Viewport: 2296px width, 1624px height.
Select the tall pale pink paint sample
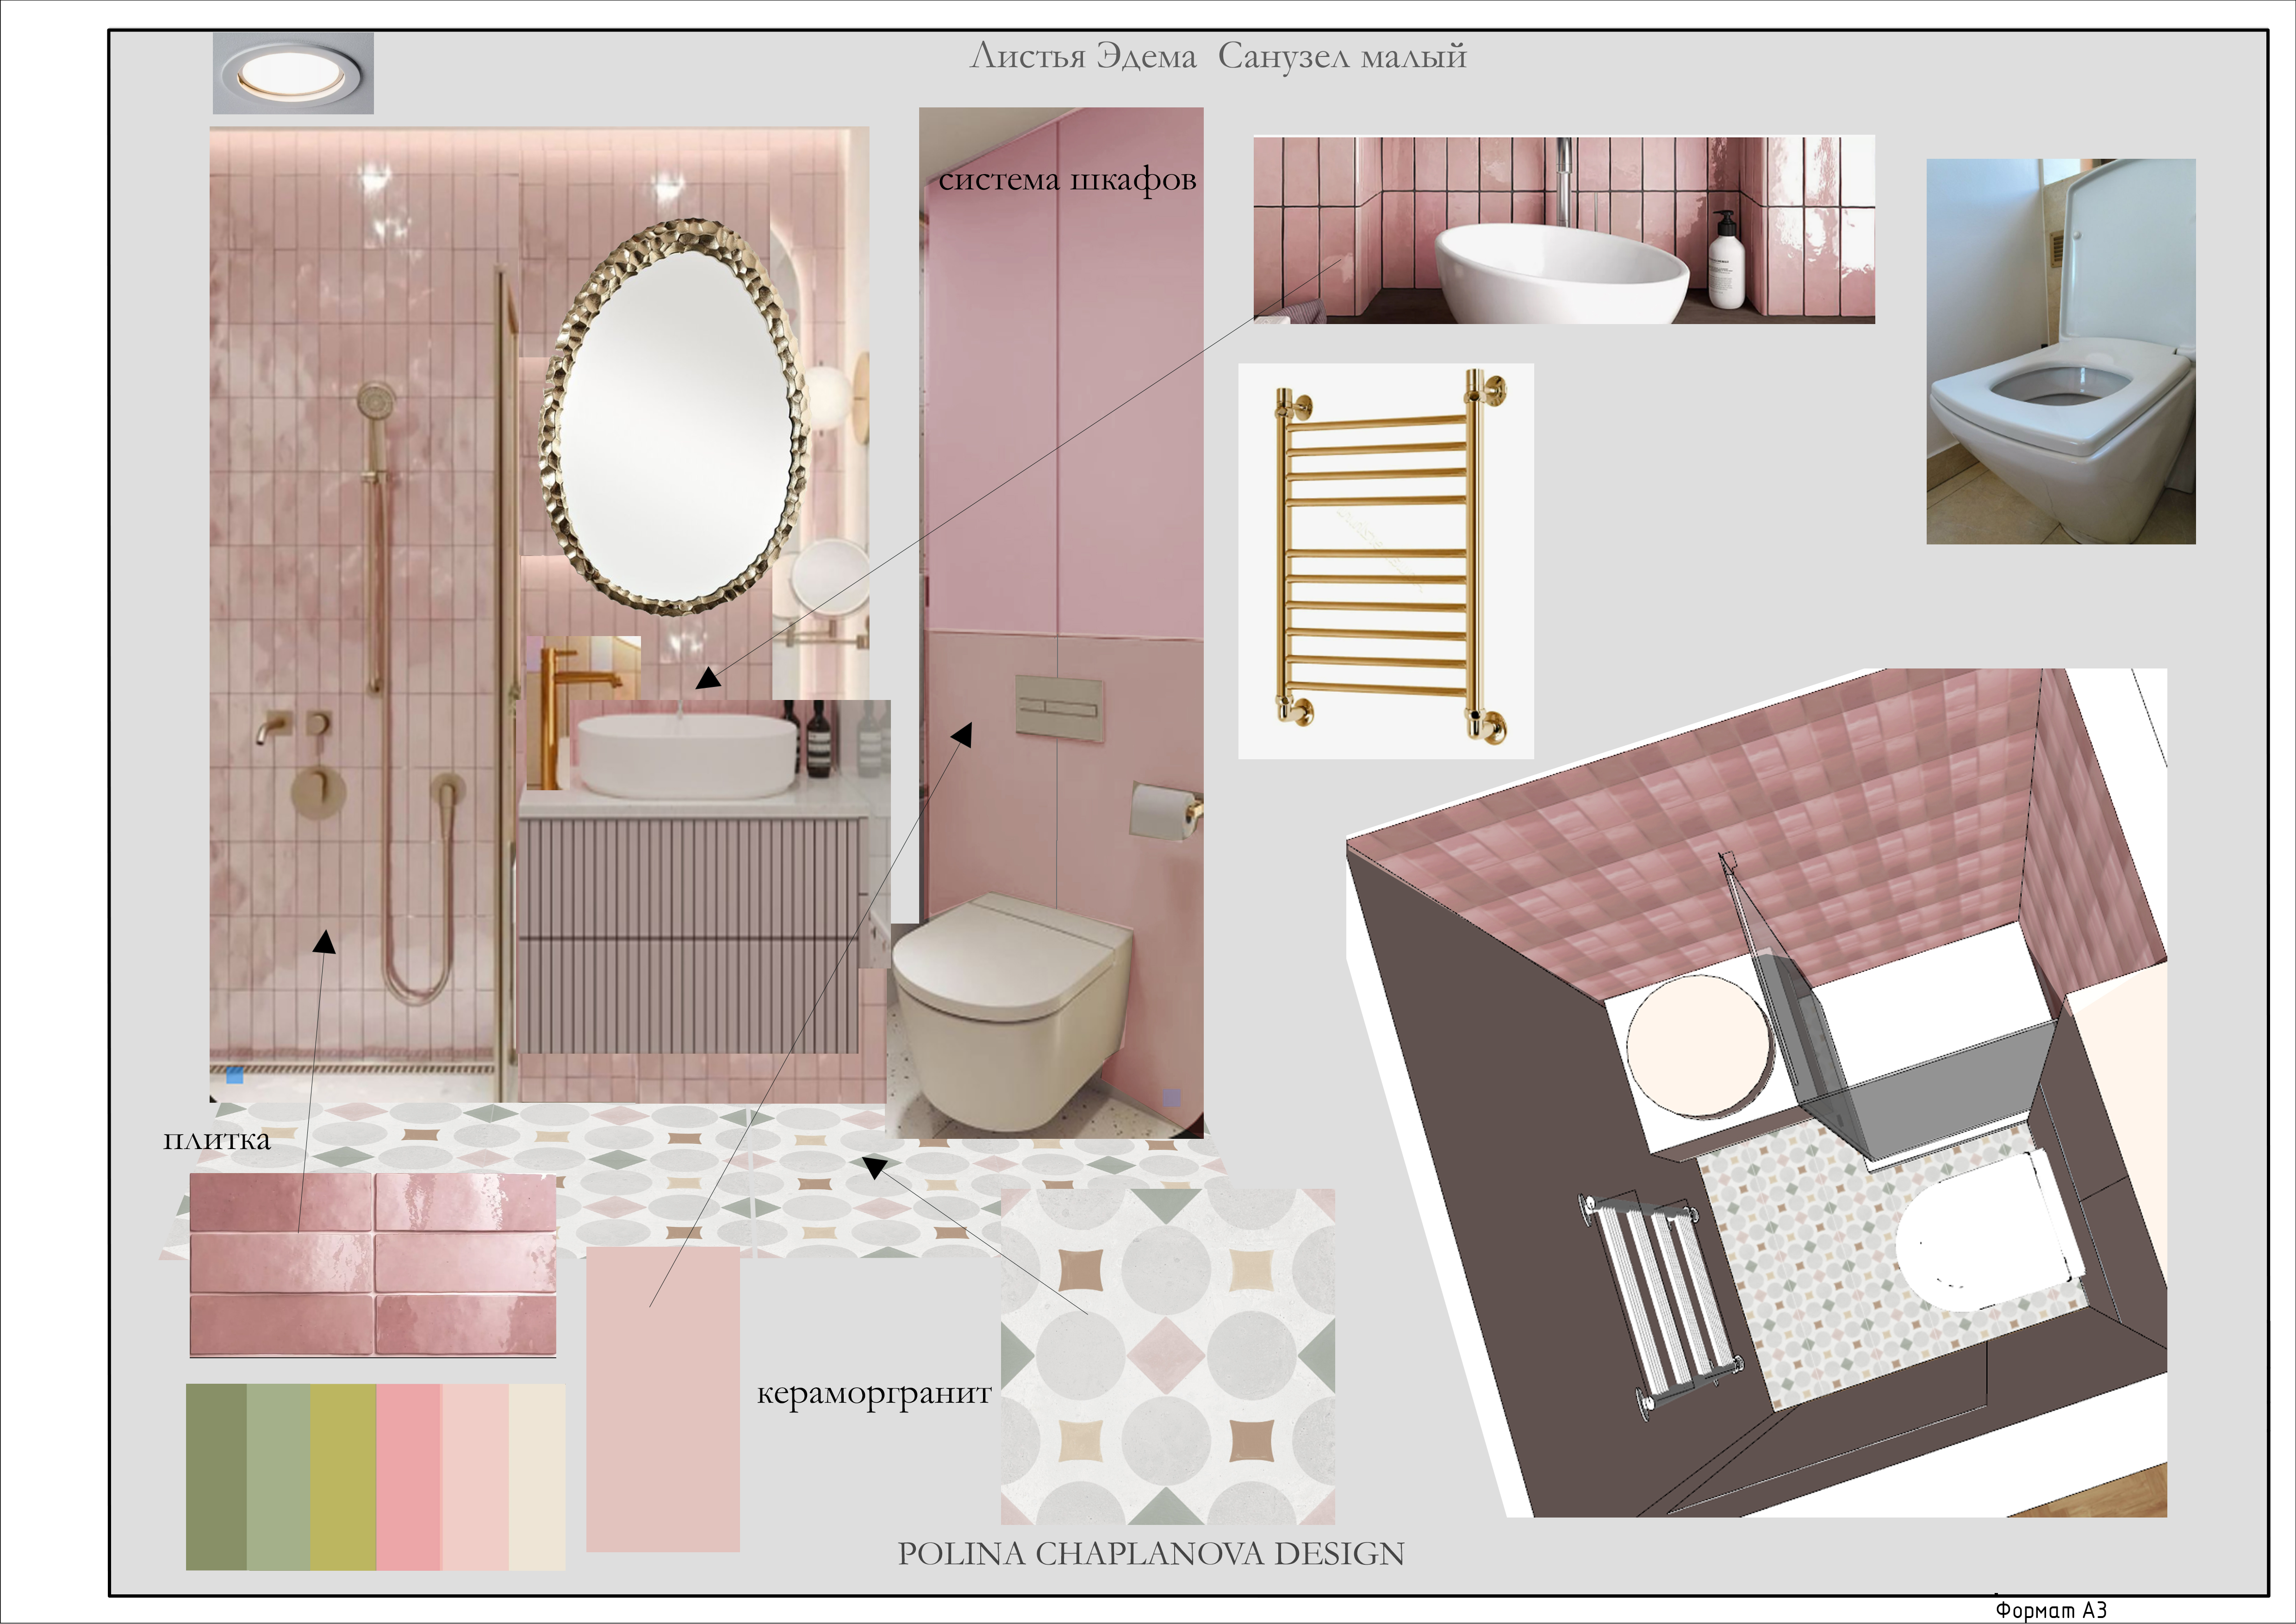click(663, 1399)
